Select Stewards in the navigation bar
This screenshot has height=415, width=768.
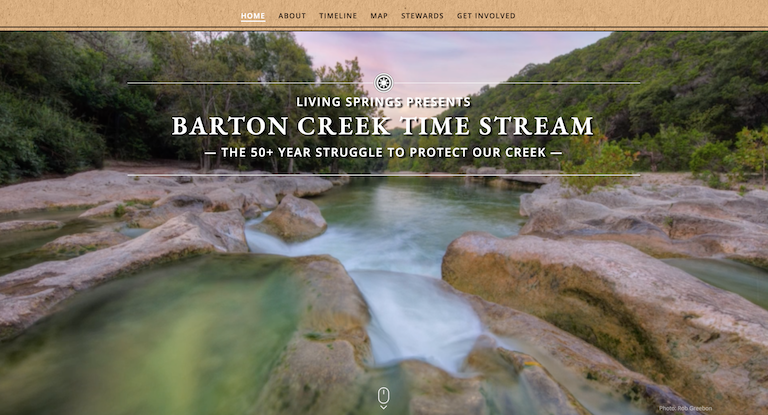pos(422,16)
